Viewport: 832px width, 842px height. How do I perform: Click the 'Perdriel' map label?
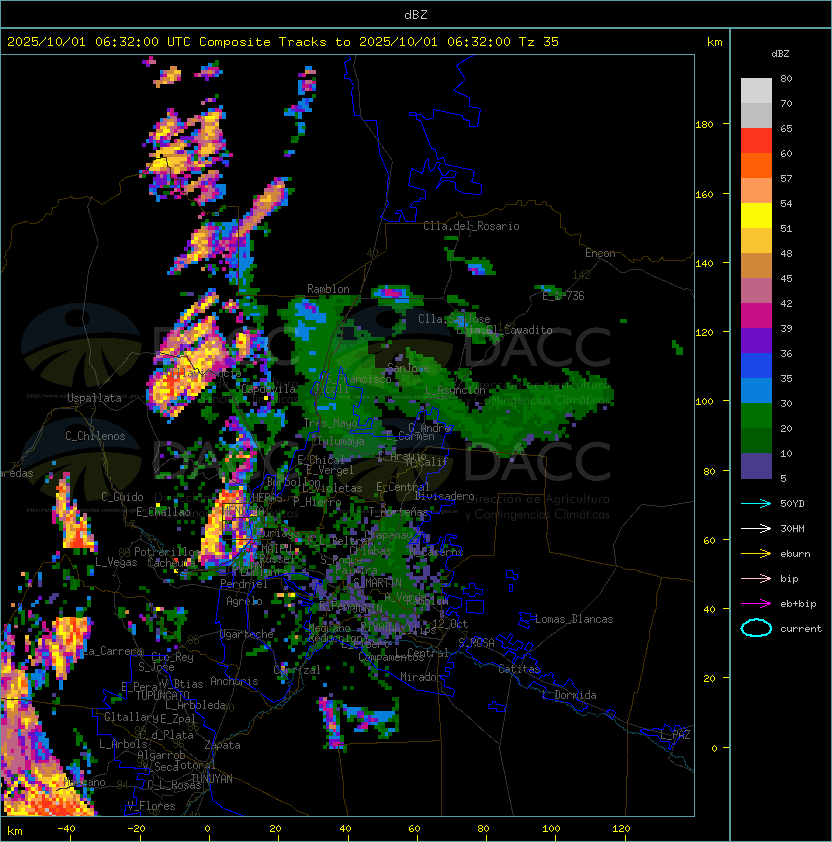pyautogui.click(x=244, y=584)
